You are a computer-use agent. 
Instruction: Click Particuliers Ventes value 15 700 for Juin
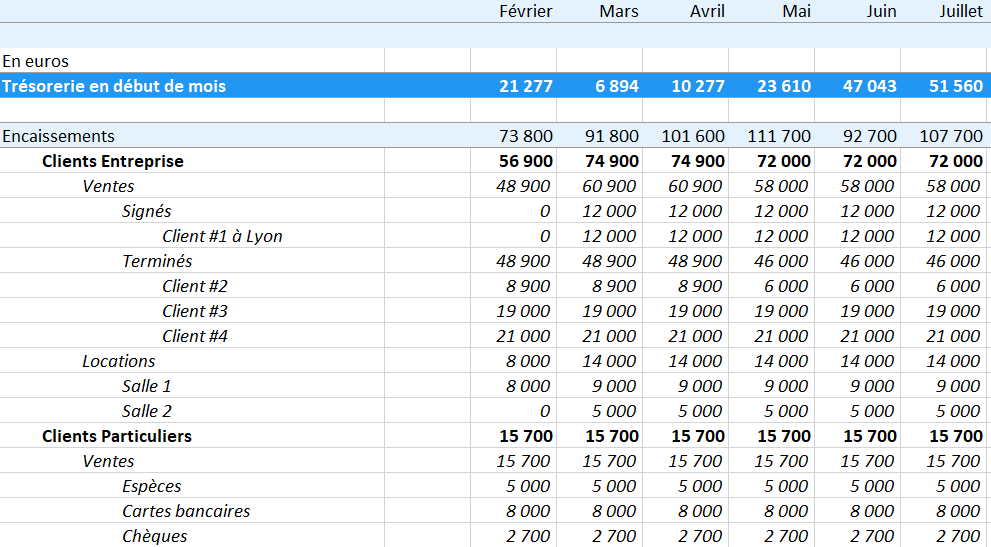click(867, 461)
